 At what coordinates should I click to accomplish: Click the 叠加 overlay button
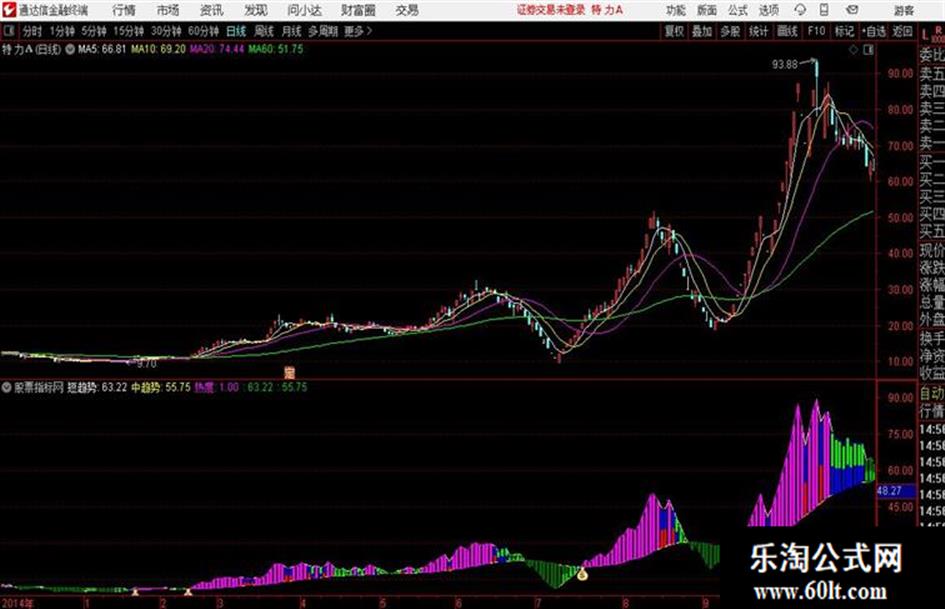click(x=702, y=31)
